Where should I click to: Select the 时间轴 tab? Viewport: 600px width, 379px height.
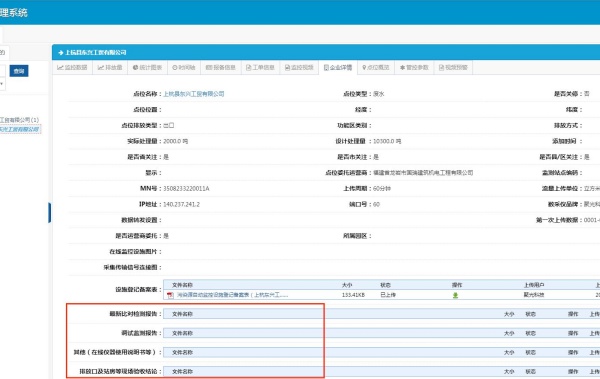tap(184, 67)
